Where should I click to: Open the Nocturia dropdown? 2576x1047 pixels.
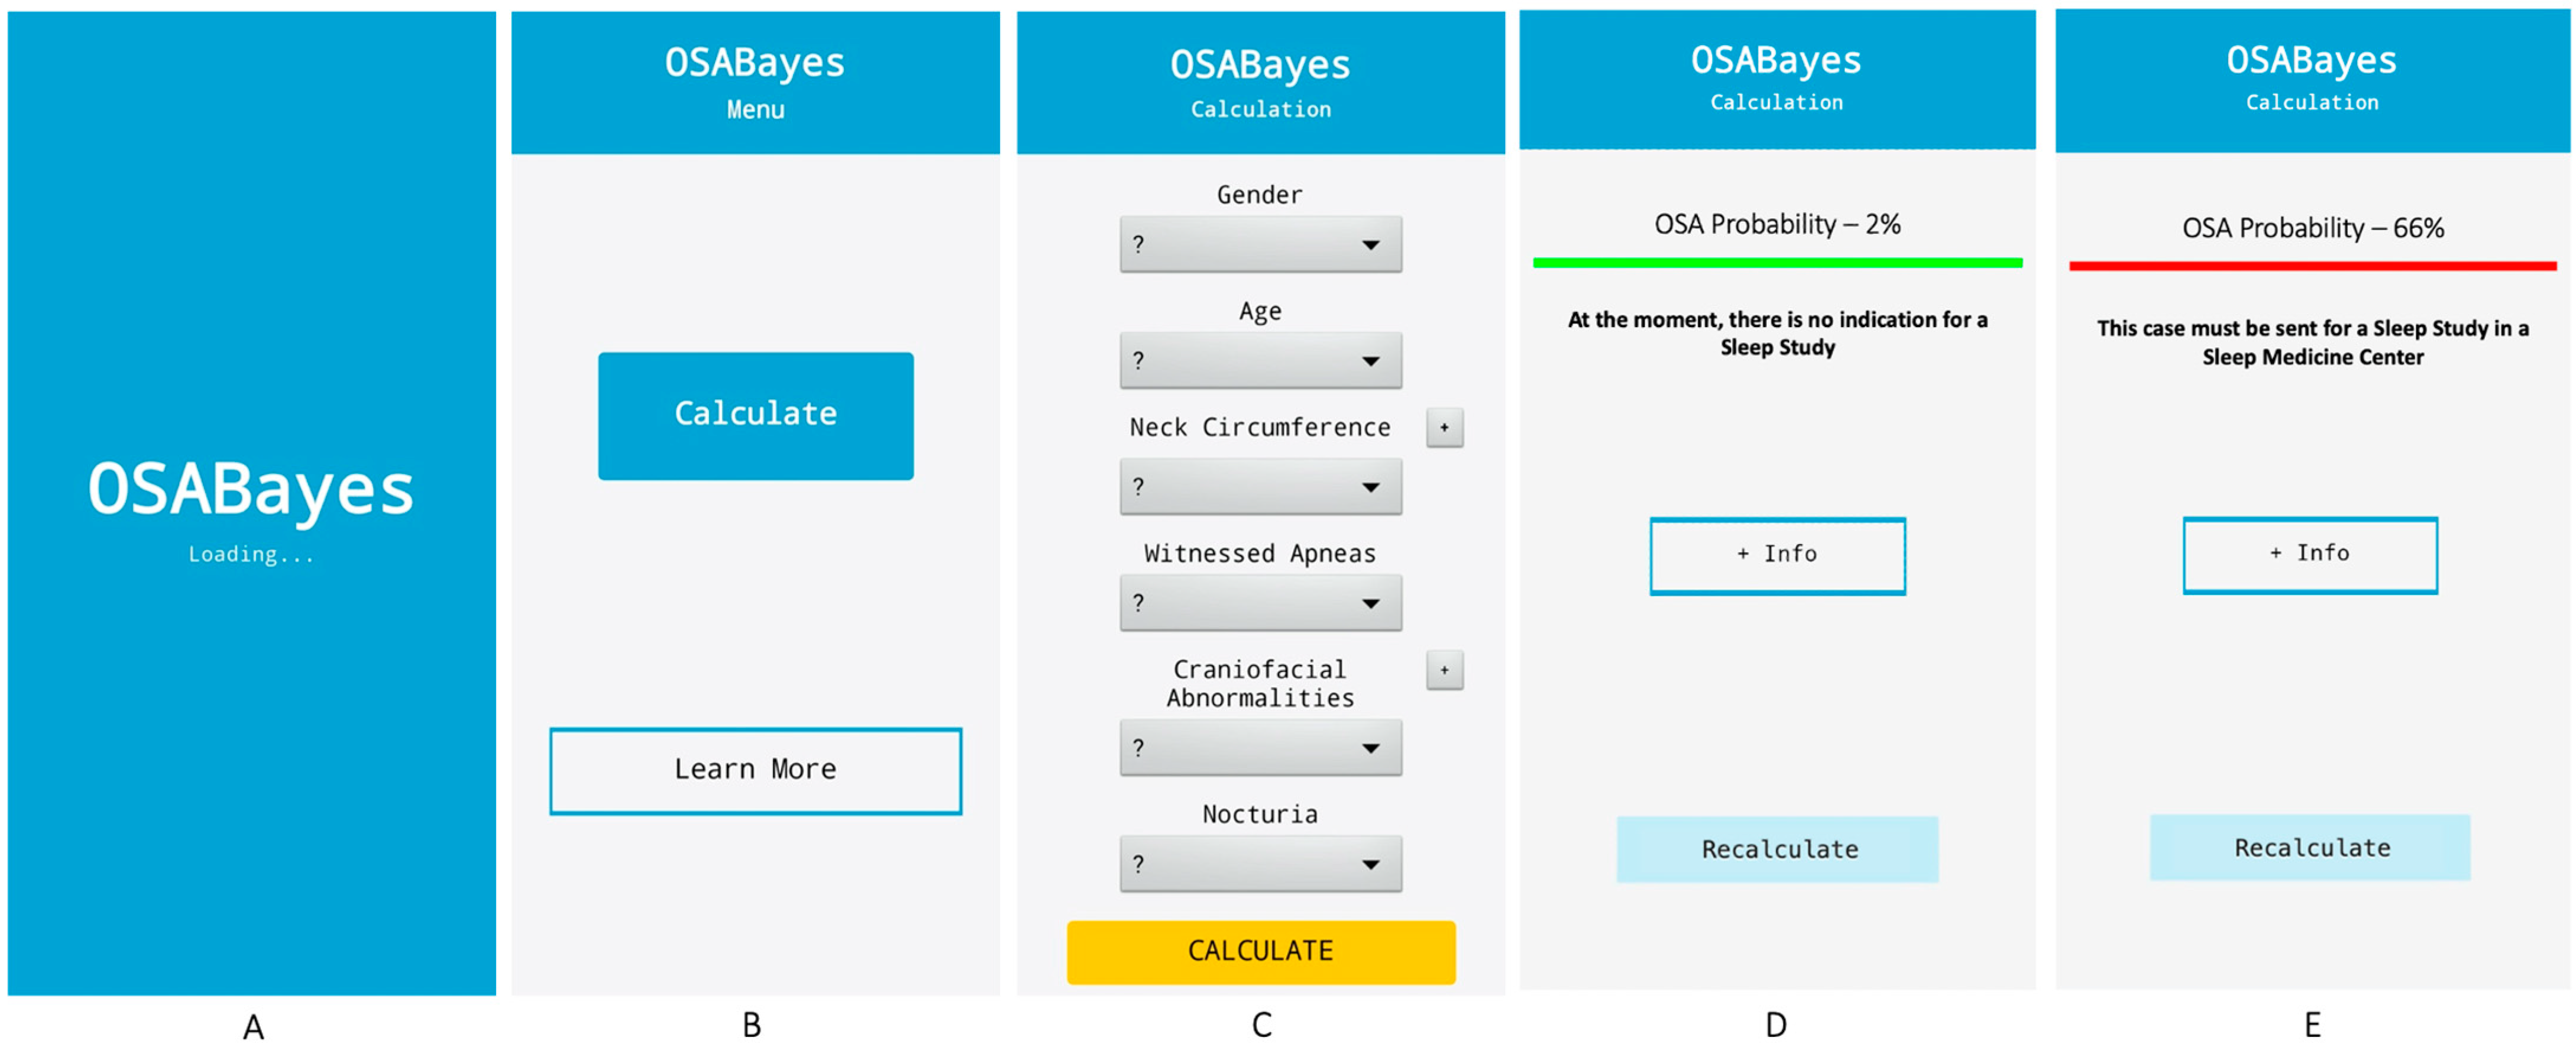(x=1260, y=864)
